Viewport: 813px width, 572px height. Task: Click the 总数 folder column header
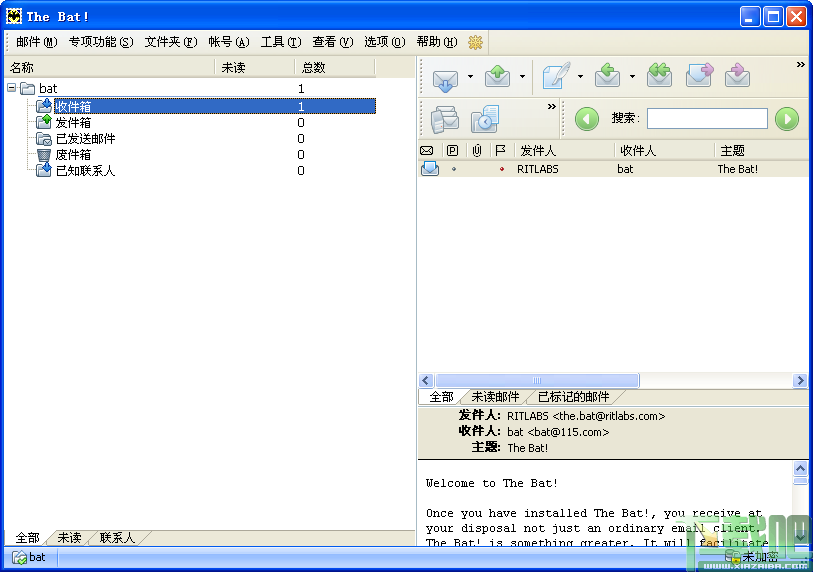click(335, 67)
